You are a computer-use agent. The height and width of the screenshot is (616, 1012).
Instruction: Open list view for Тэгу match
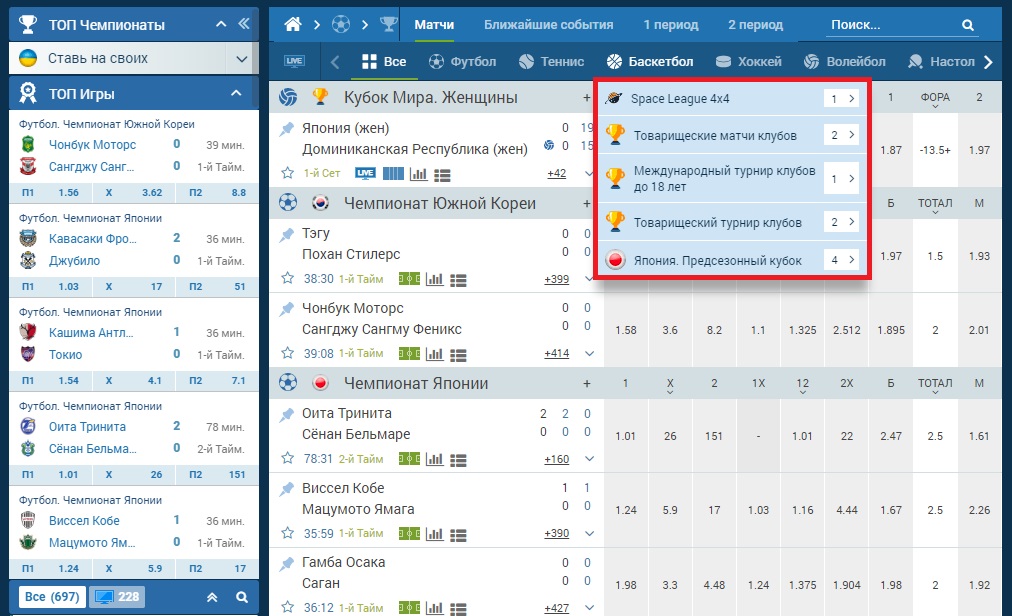[458, 280]
